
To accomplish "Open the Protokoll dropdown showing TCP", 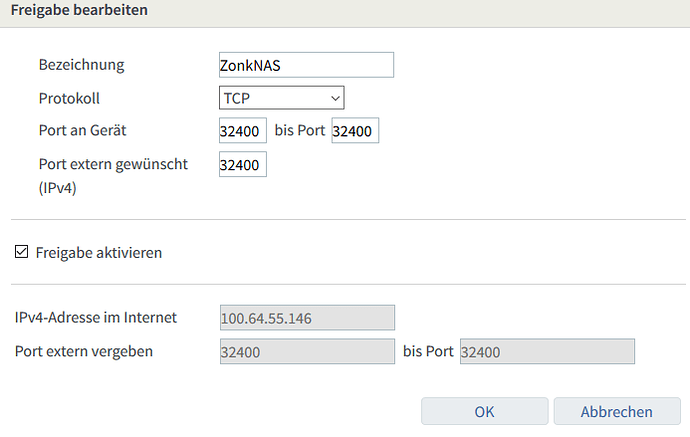I will click(x=281, y=97).
